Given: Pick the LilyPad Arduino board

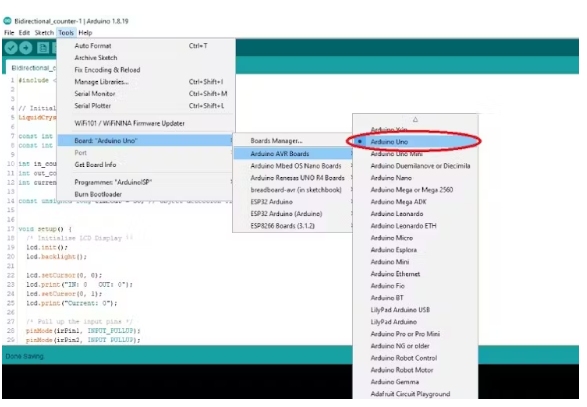Looking at the screenshot, I should point(415,322).
